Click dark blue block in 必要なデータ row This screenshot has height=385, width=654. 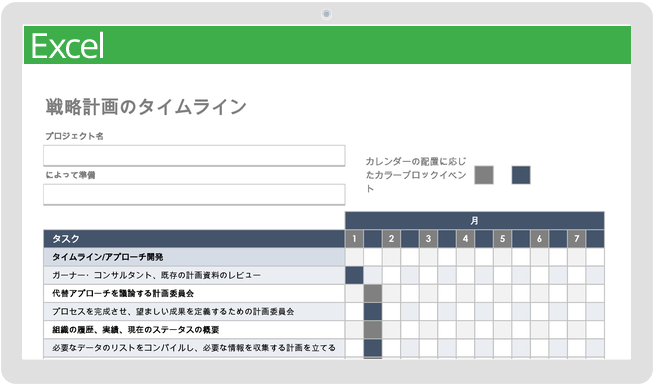click(x=373, y=348)
